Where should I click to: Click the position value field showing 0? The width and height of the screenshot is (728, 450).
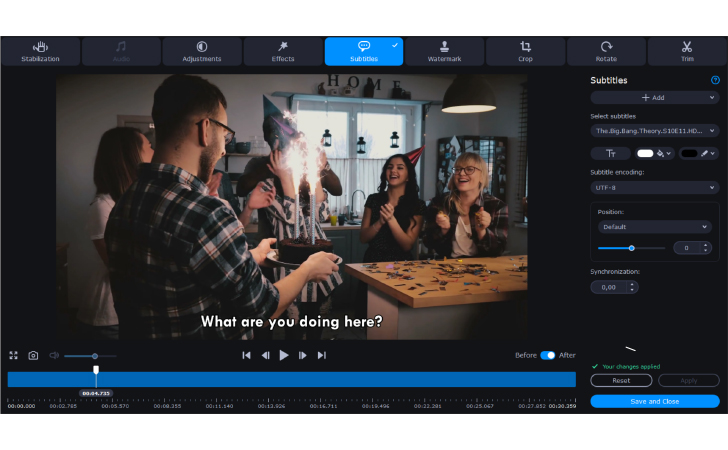[687, 248]
